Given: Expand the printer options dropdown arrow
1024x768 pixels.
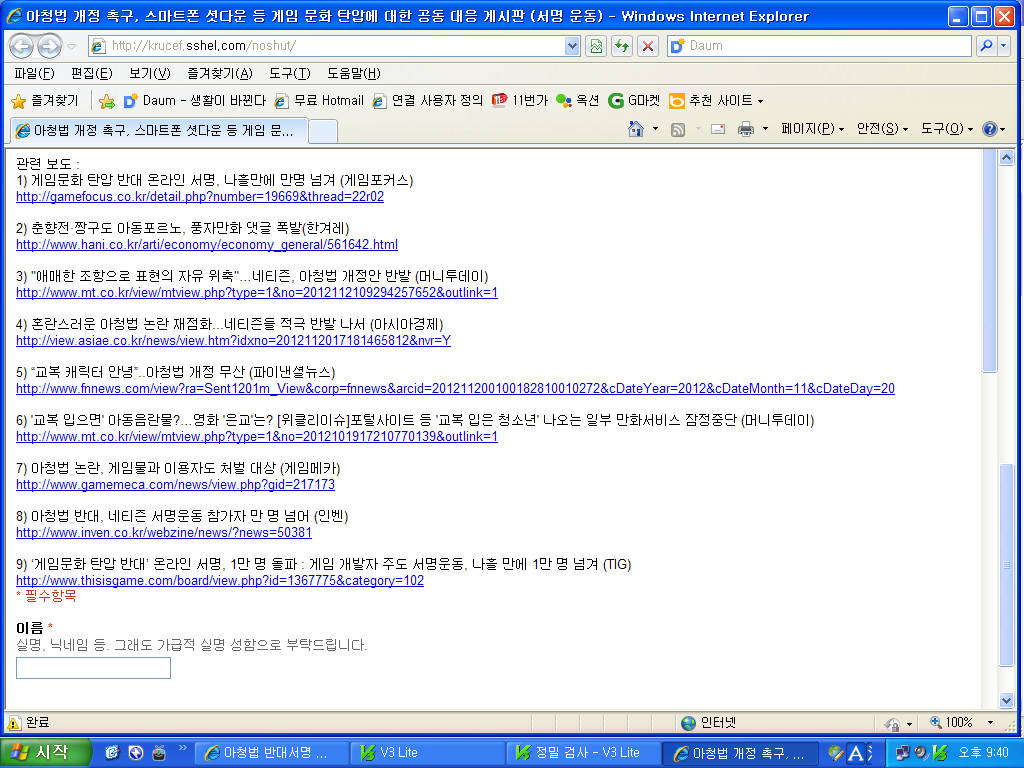Looking at the screenshot, I should pyautogui.click(x=765, y=129).
